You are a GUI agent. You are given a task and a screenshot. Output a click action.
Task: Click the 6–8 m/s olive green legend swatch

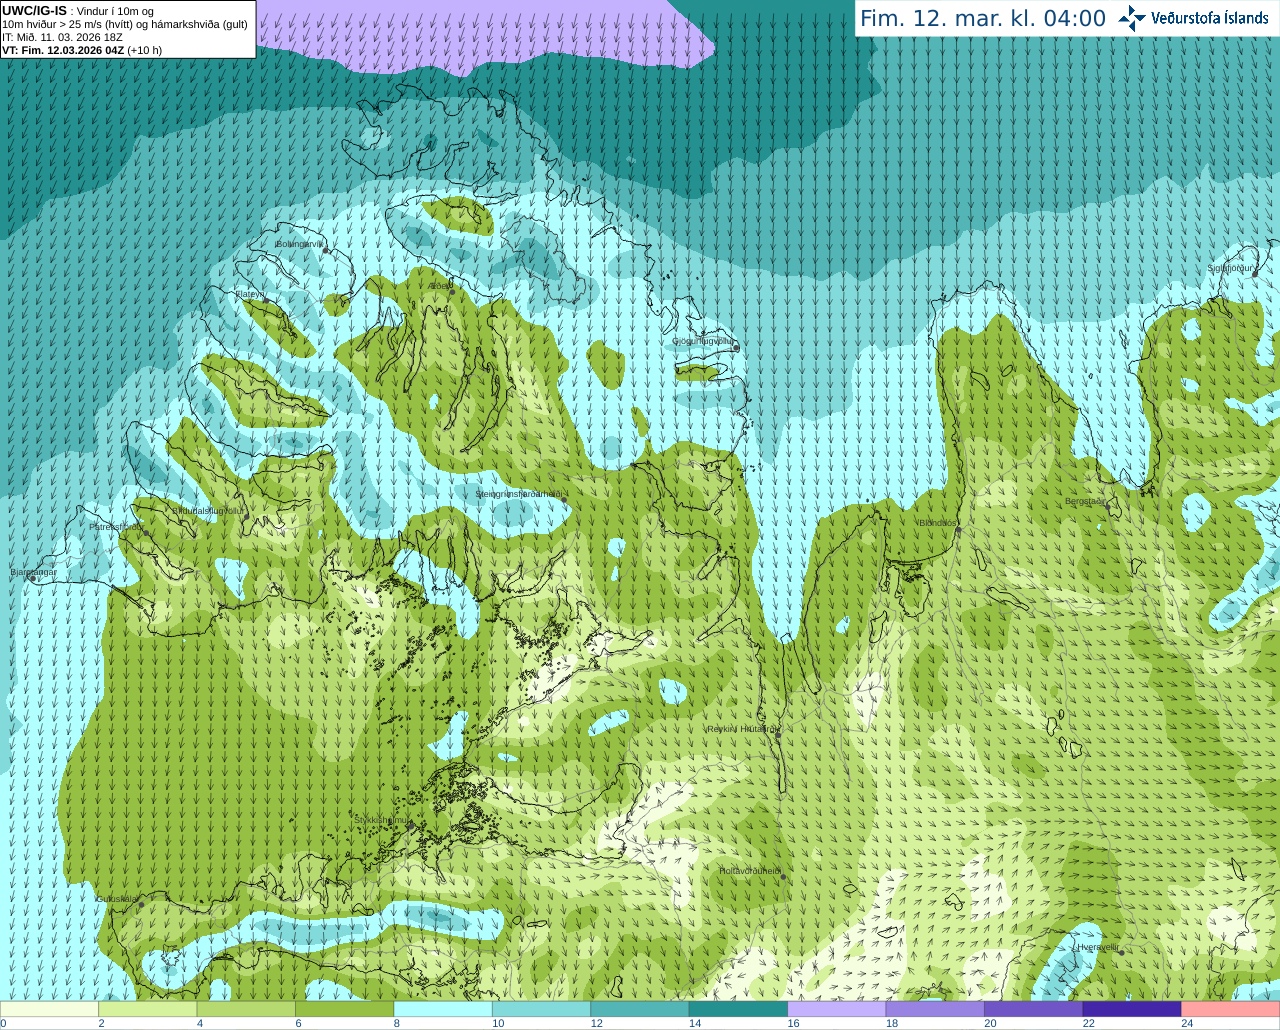pyautogui.click(x=344, y=1009)
